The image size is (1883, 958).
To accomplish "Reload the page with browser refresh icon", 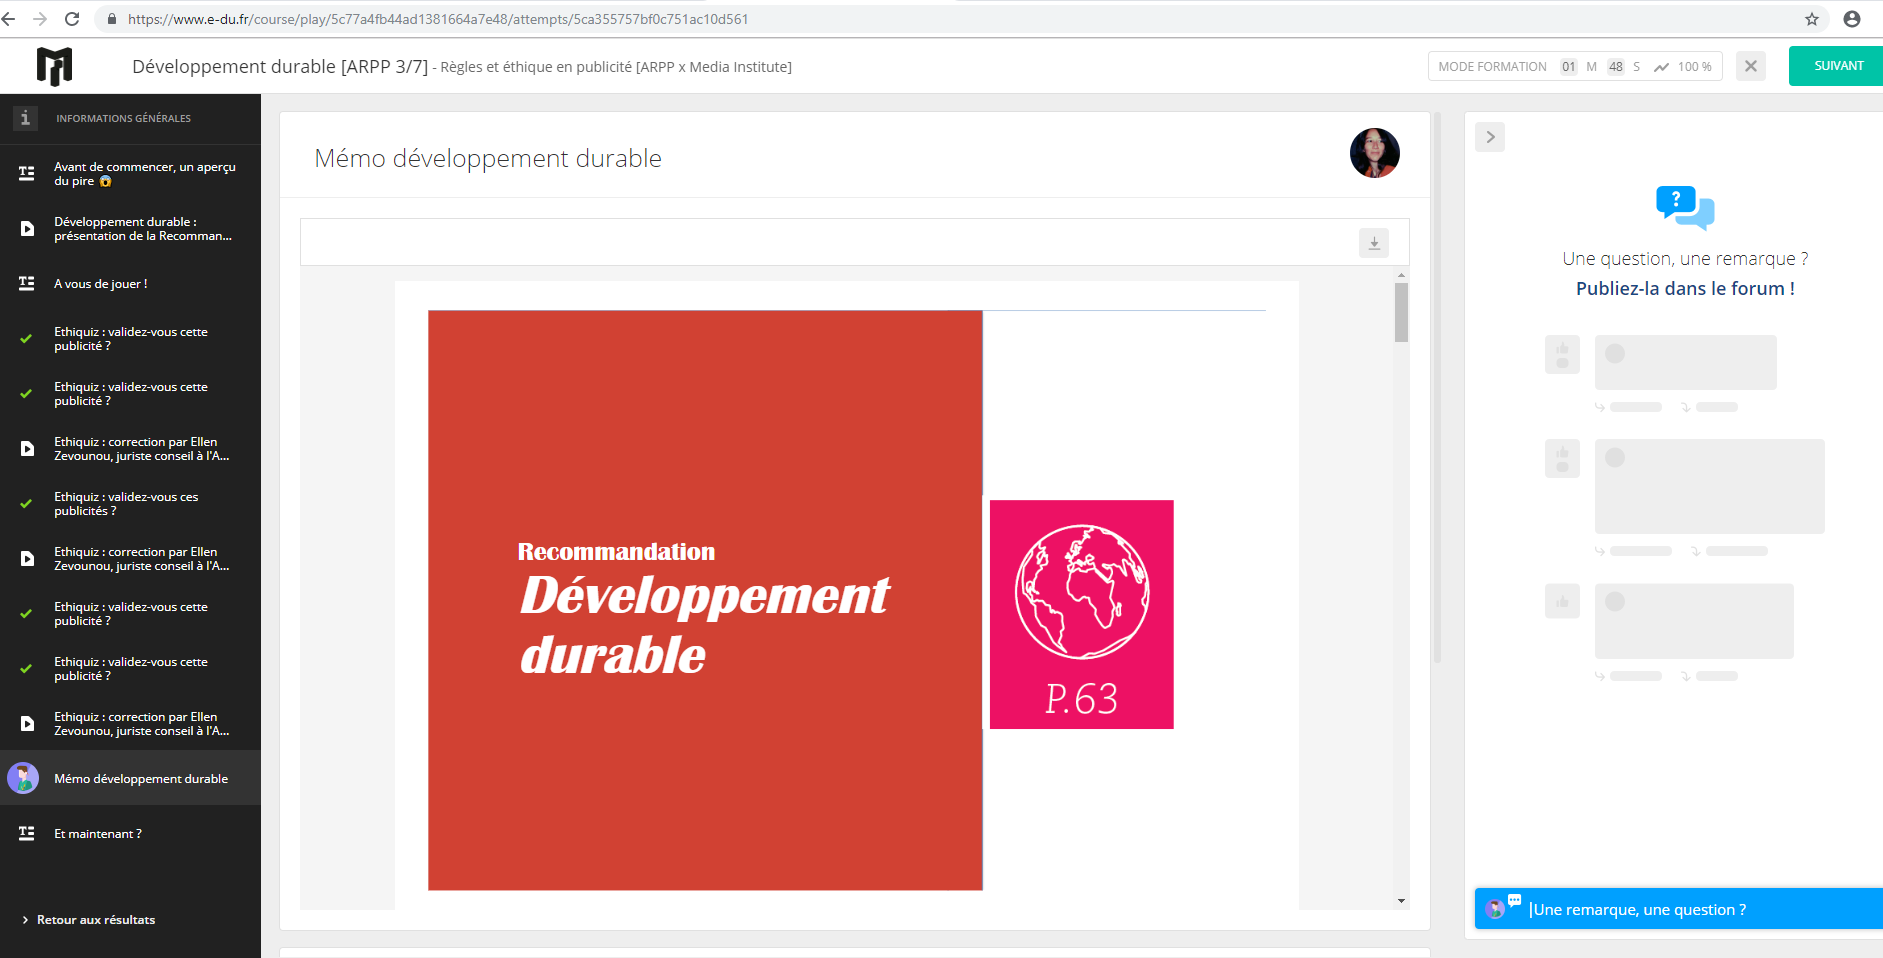I will (72, 19).
